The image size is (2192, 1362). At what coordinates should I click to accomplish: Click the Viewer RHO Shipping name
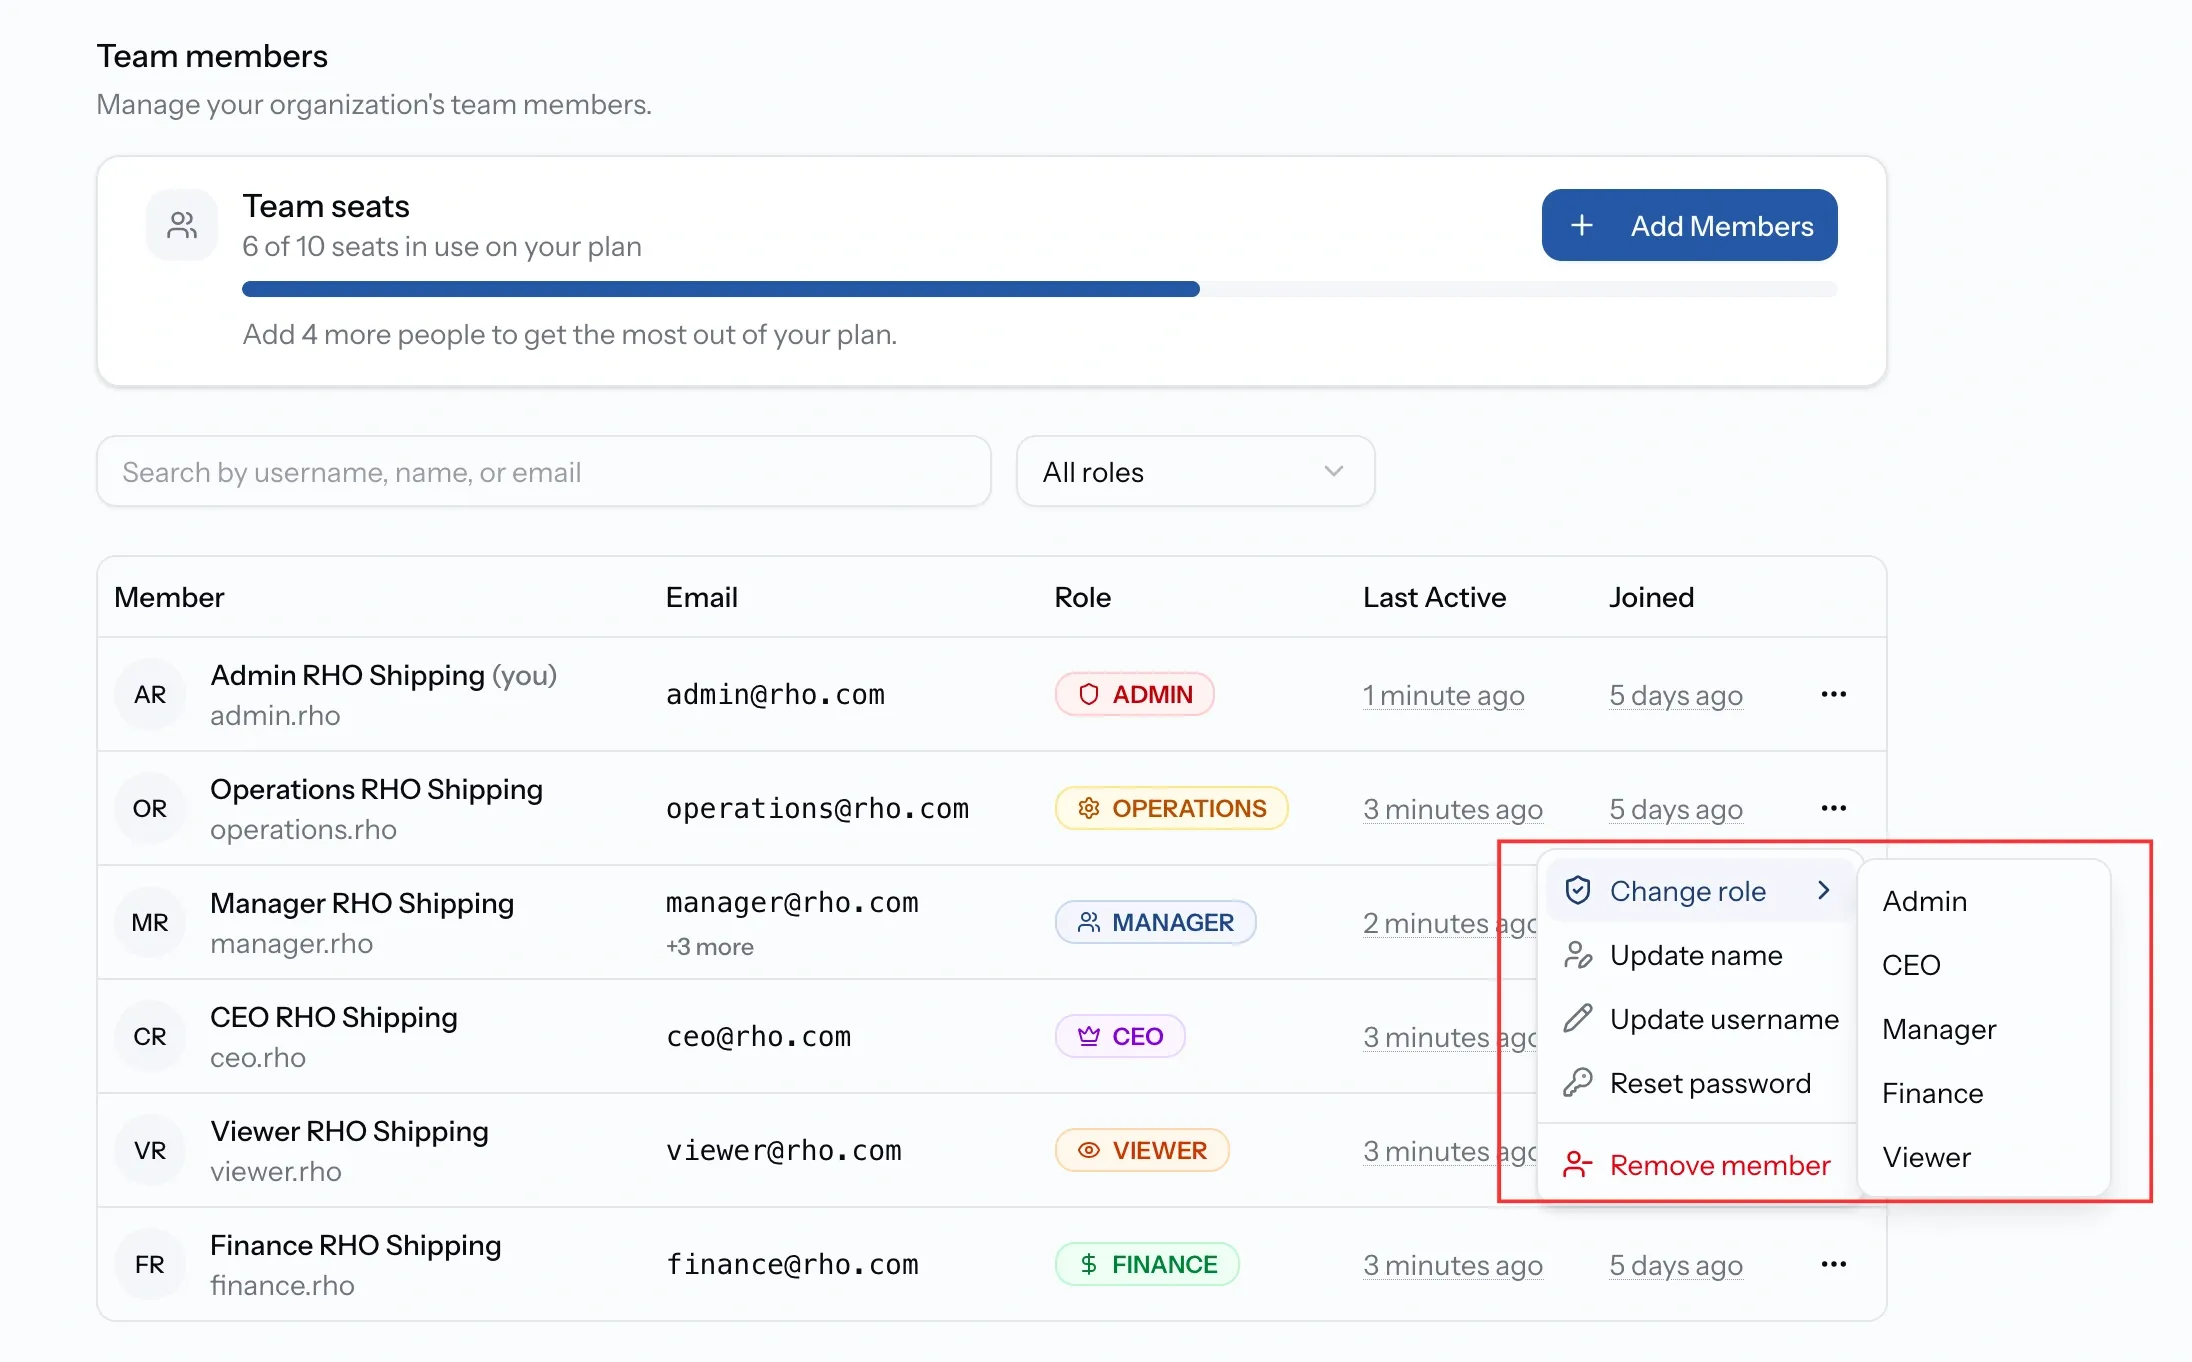tap(349, 1131)
